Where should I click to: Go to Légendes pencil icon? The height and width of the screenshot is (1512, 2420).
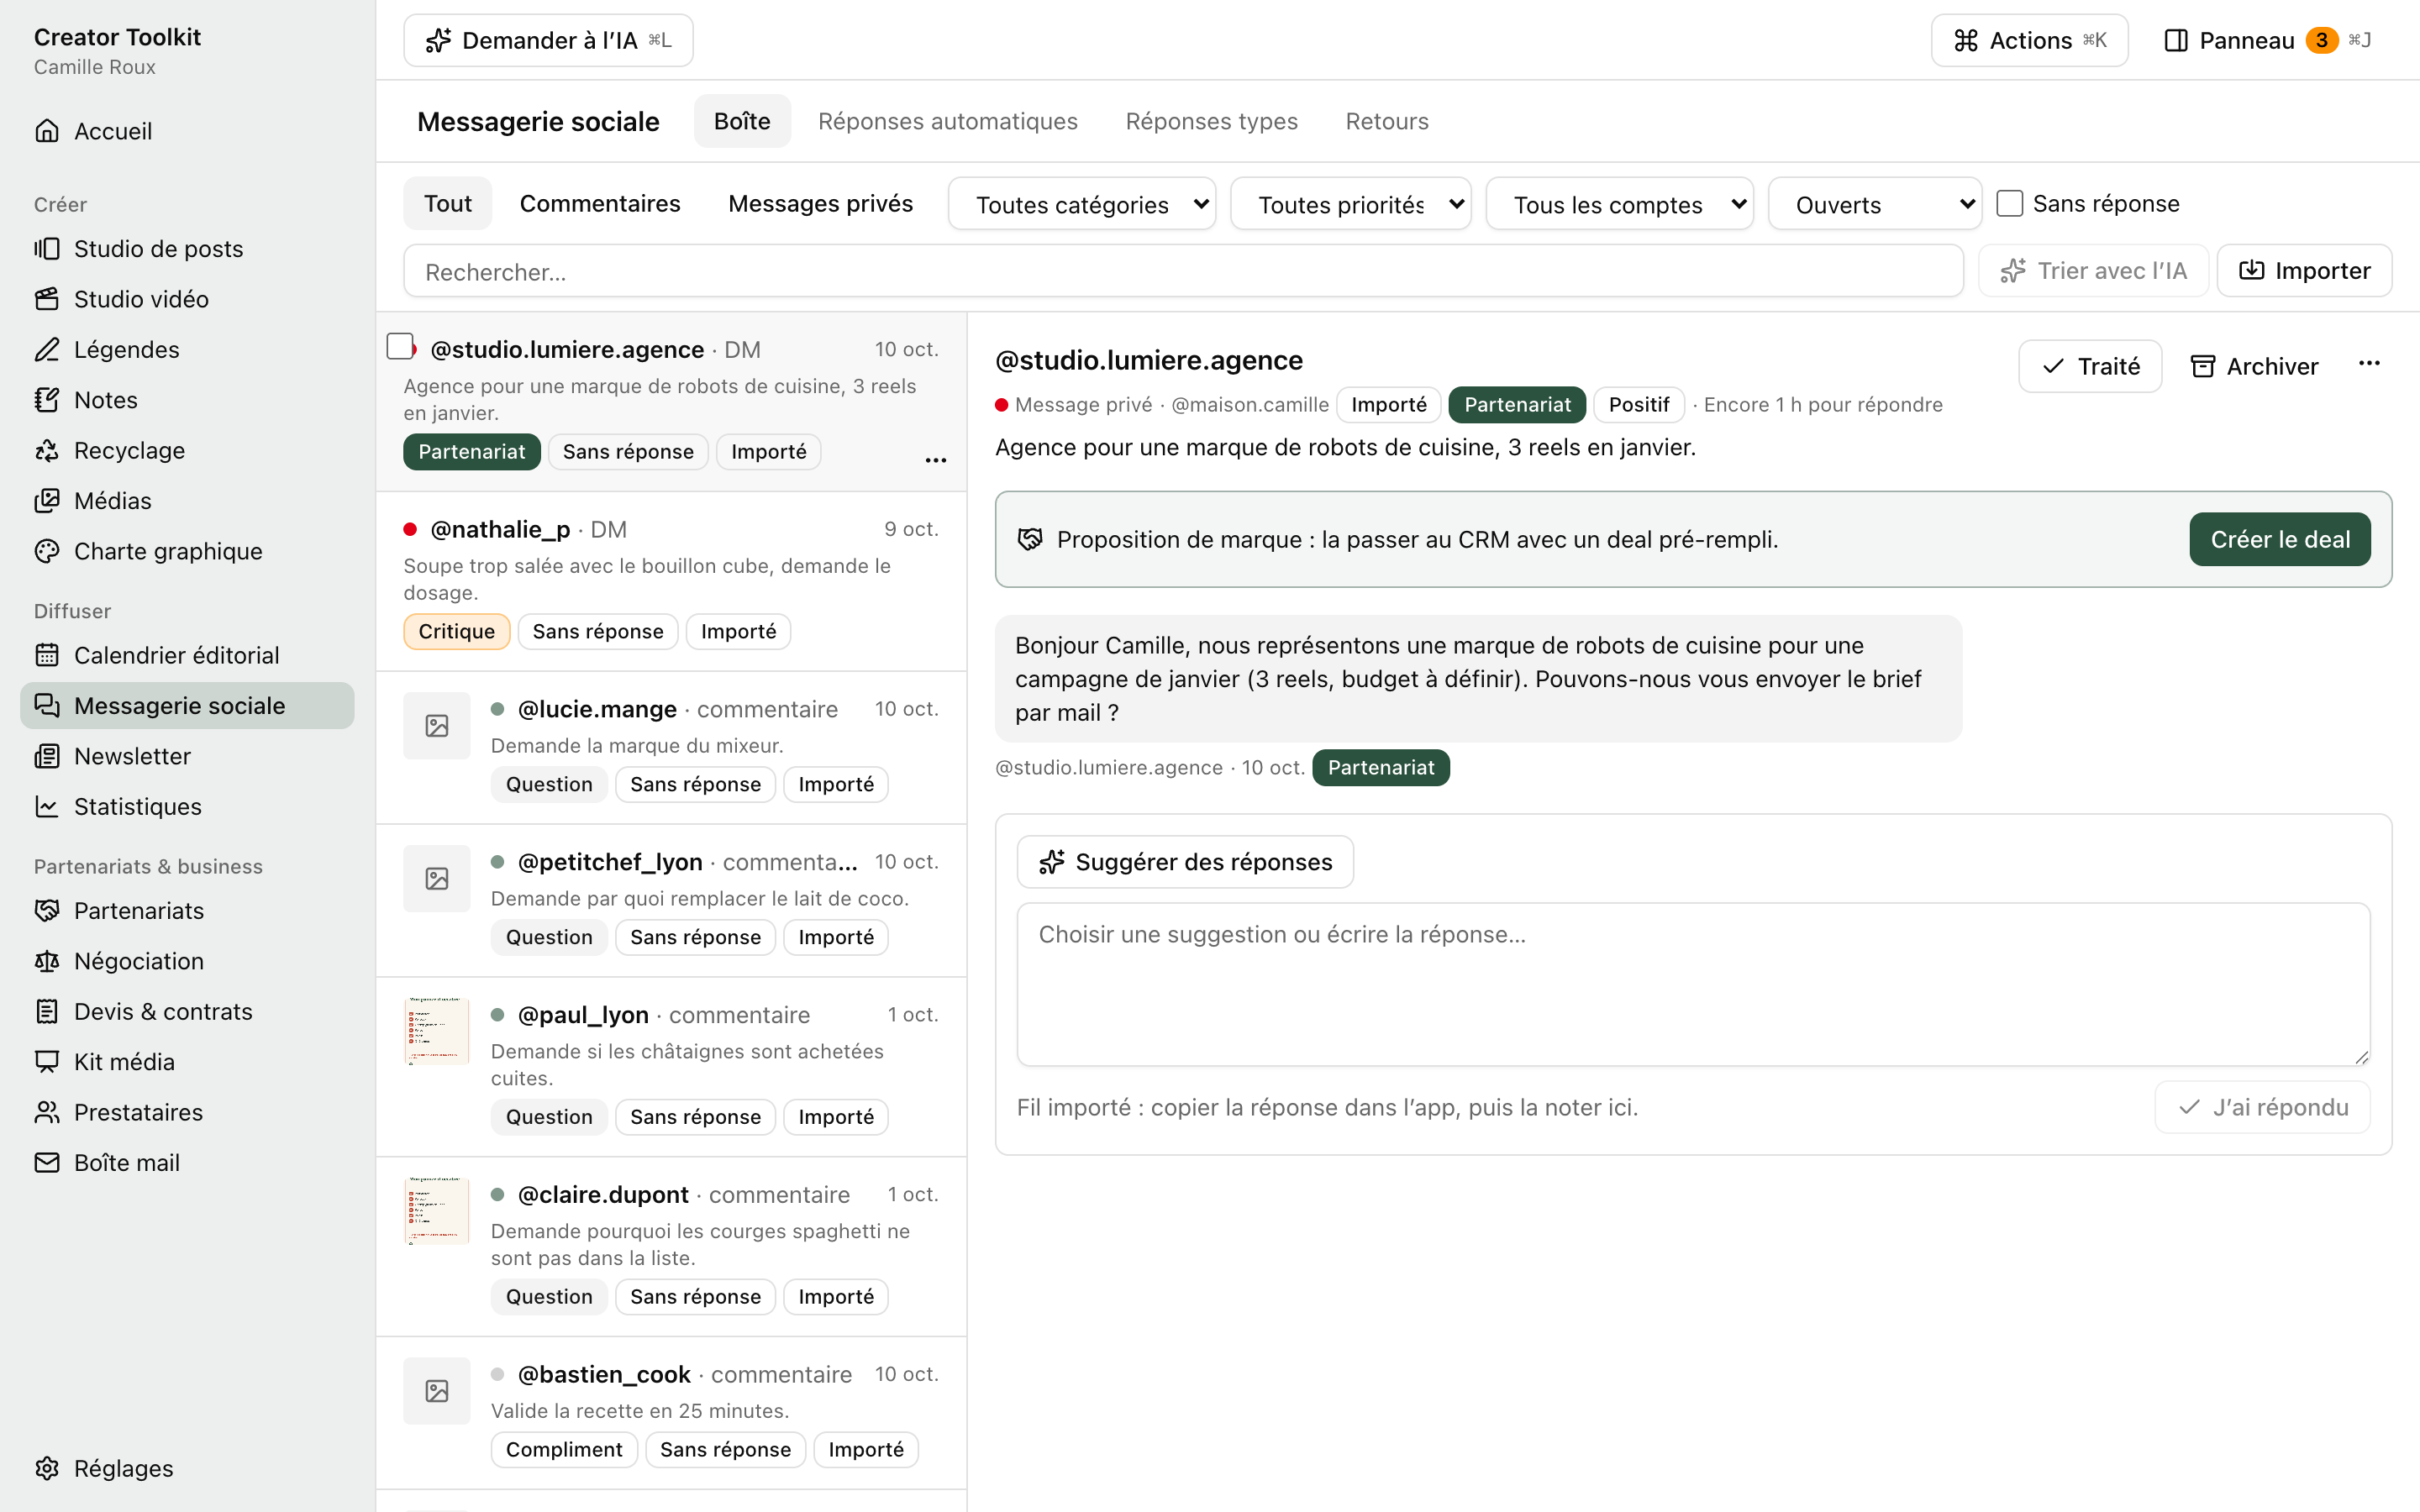(x=47, y=349)
